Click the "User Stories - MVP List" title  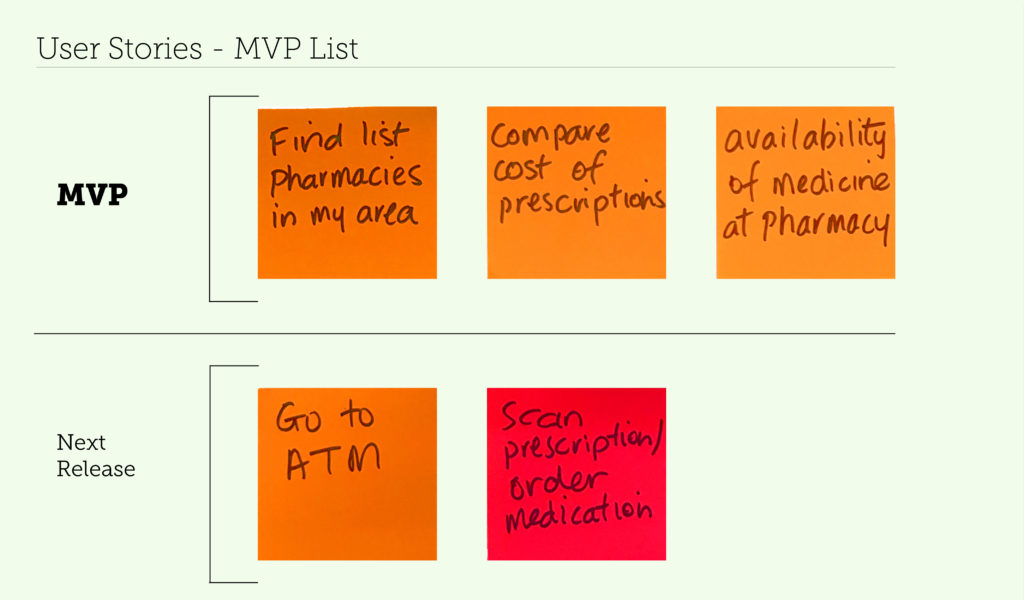point(197,48)
